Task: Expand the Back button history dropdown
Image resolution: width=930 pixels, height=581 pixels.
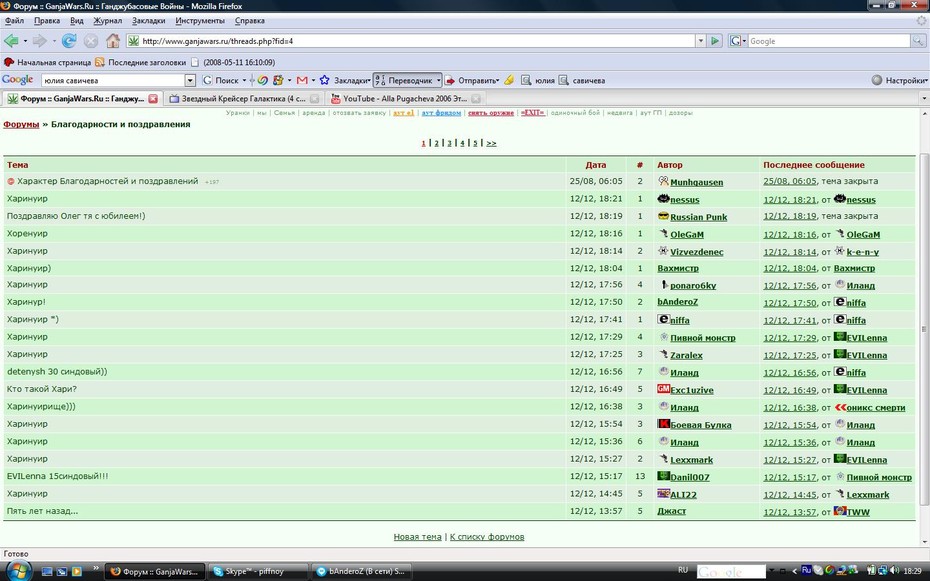Action: click(25, 41)
